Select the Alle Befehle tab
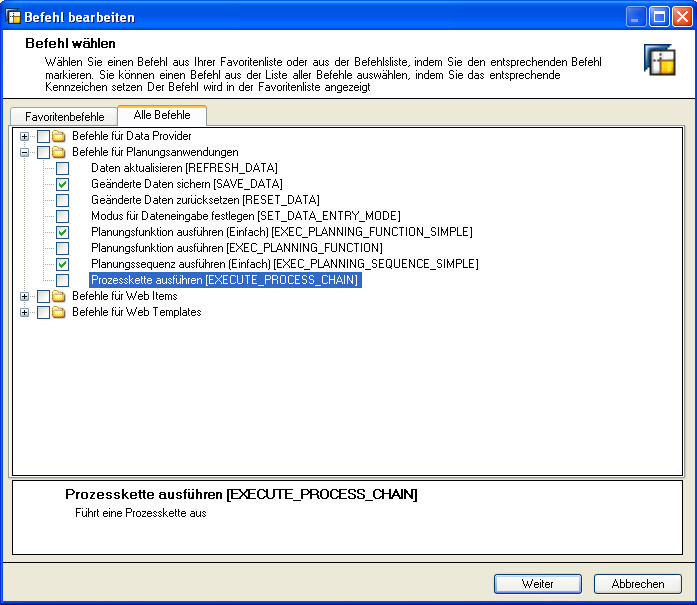The height and width of the screenshot is (605, 697). click(161, 115)
